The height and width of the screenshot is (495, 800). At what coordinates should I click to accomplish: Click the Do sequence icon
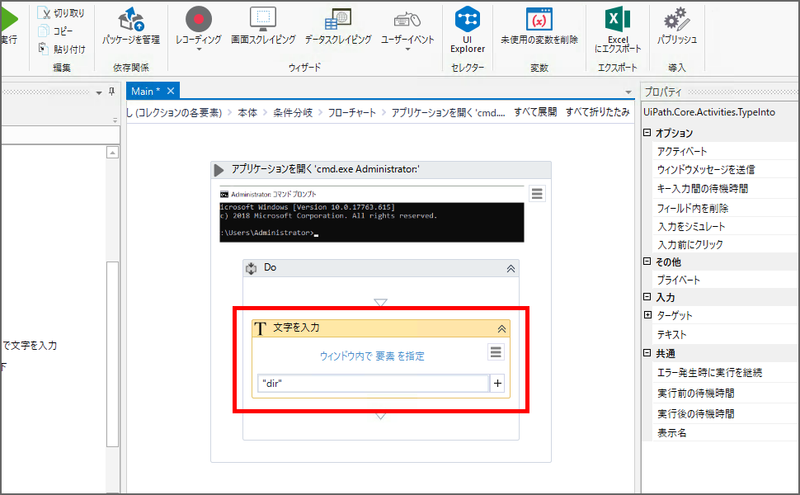click(252, 268)
